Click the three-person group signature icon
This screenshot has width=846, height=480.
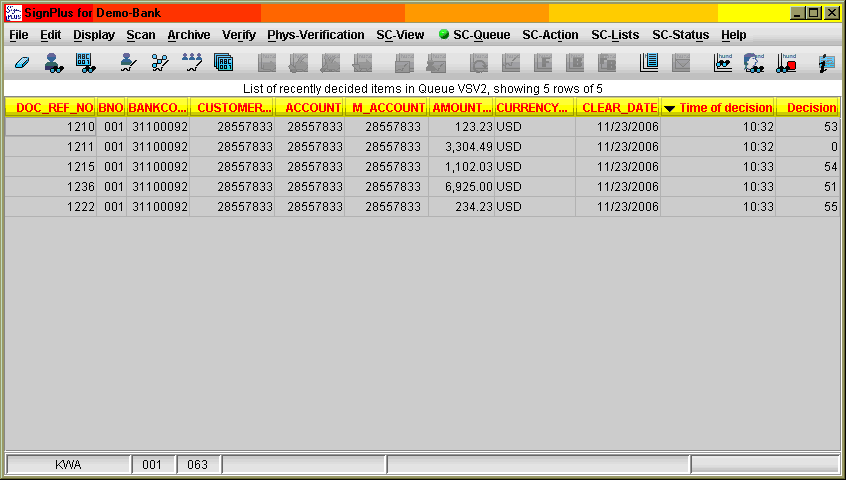(192, 63)
